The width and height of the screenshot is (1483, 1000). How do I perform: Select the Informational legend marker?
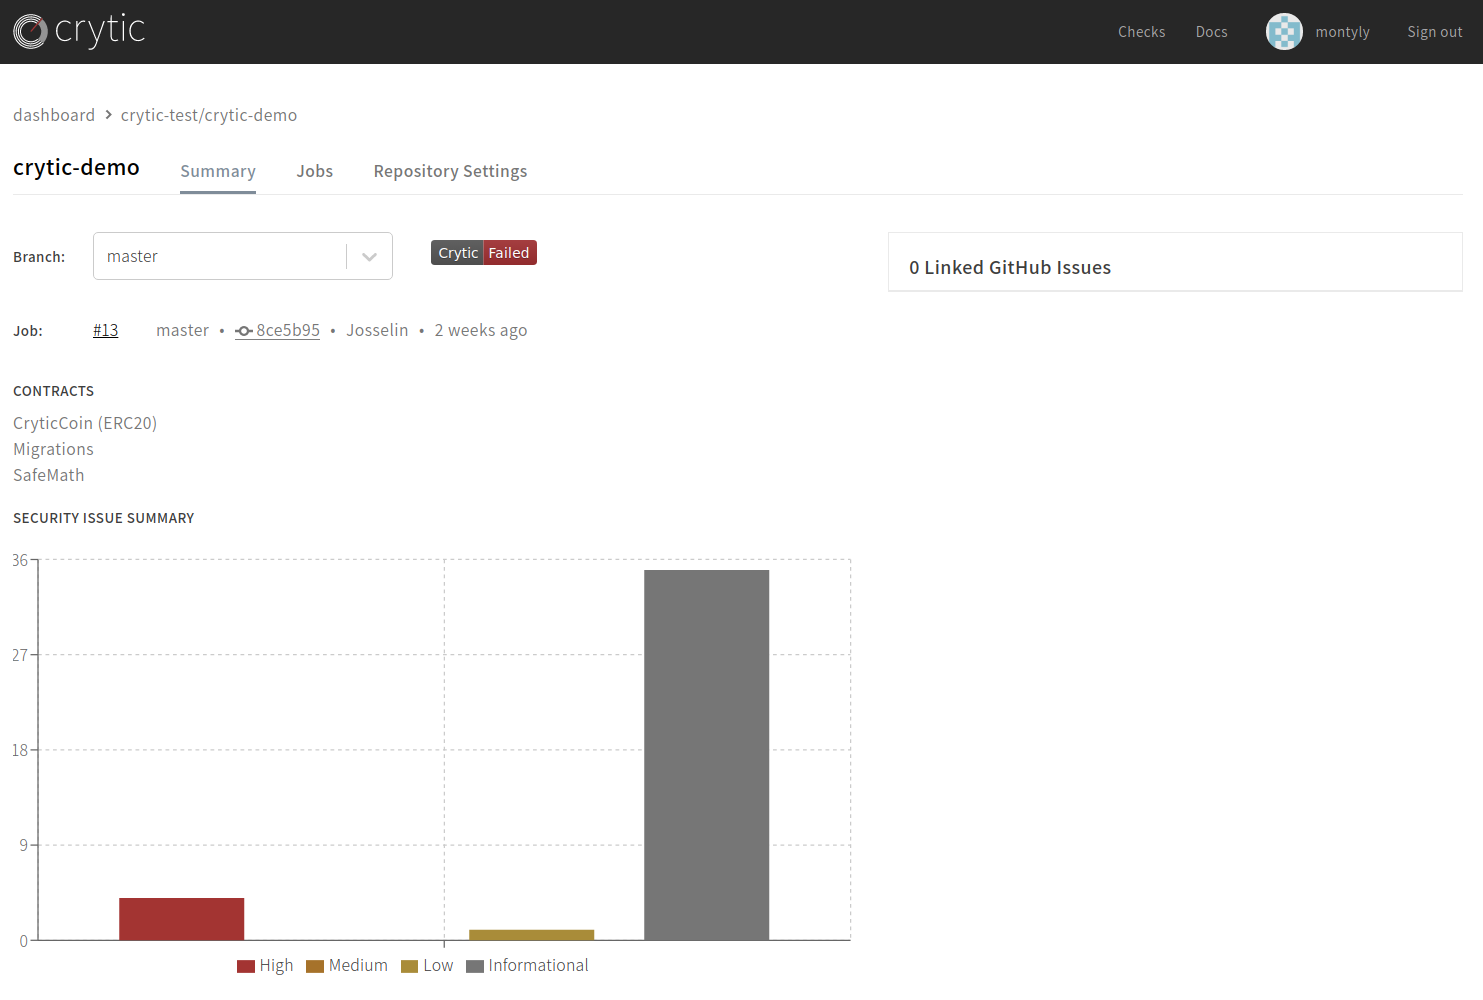tap(475, 965)
